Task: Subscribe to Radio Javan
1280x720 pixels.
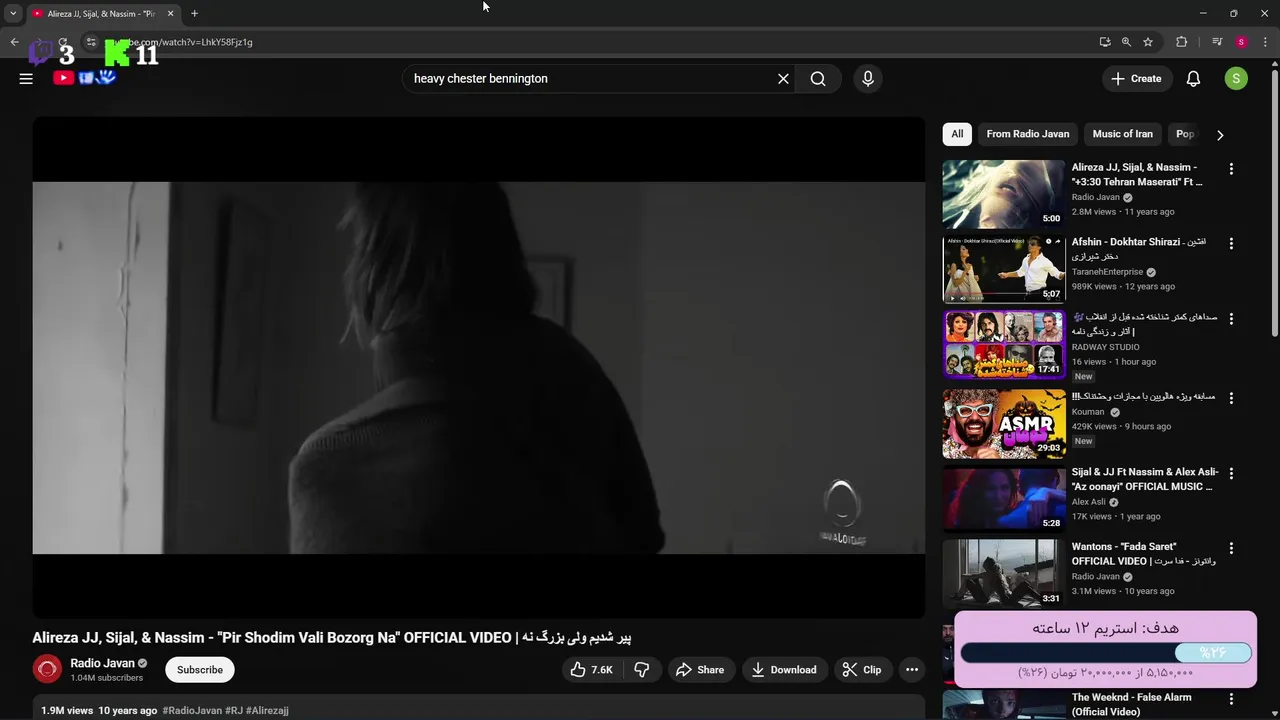Action: [200, 670]
